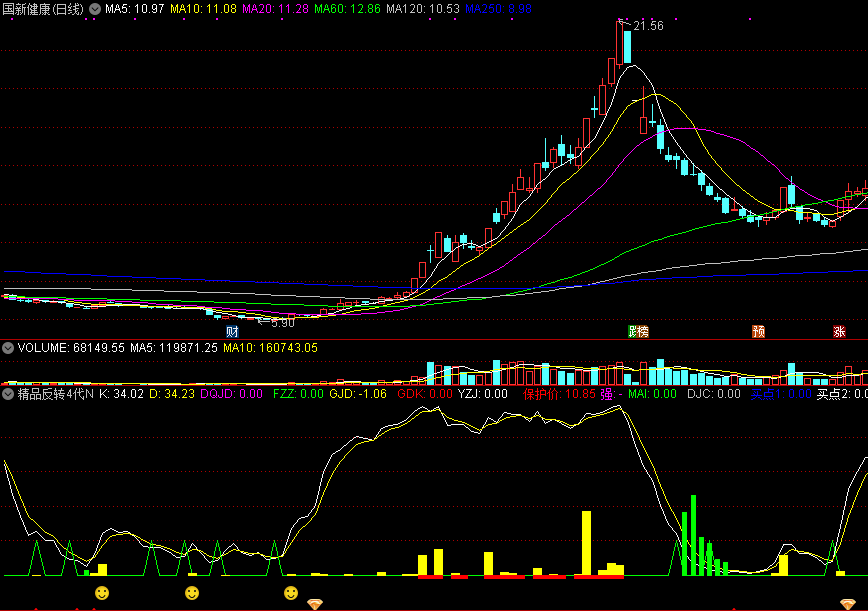Image resolution: width=868 pixels, height=611 pixels.
Task: Click the peak candlestick near 21.56
Action: [x=619, y=43]
